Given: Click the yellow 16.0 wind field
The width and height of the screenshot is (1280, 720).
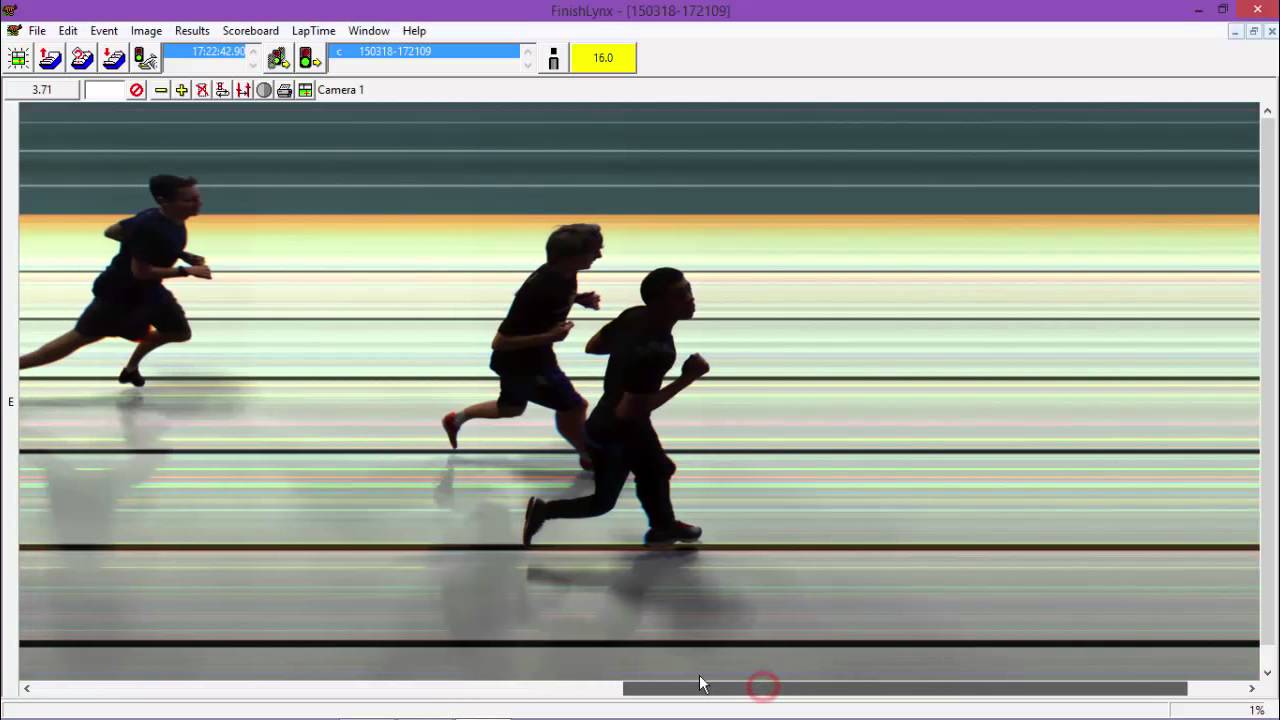Looking at the screenshot, I should click(x=603, y=58).
